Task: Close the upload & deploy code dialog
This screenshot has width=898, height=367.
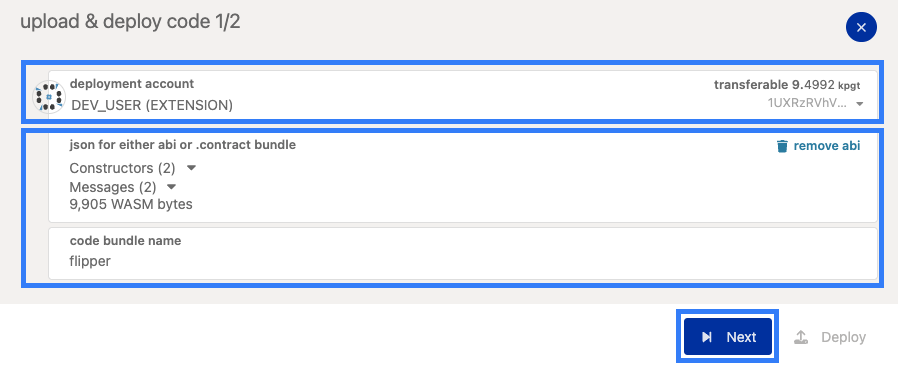Action: tap(861, 27)
